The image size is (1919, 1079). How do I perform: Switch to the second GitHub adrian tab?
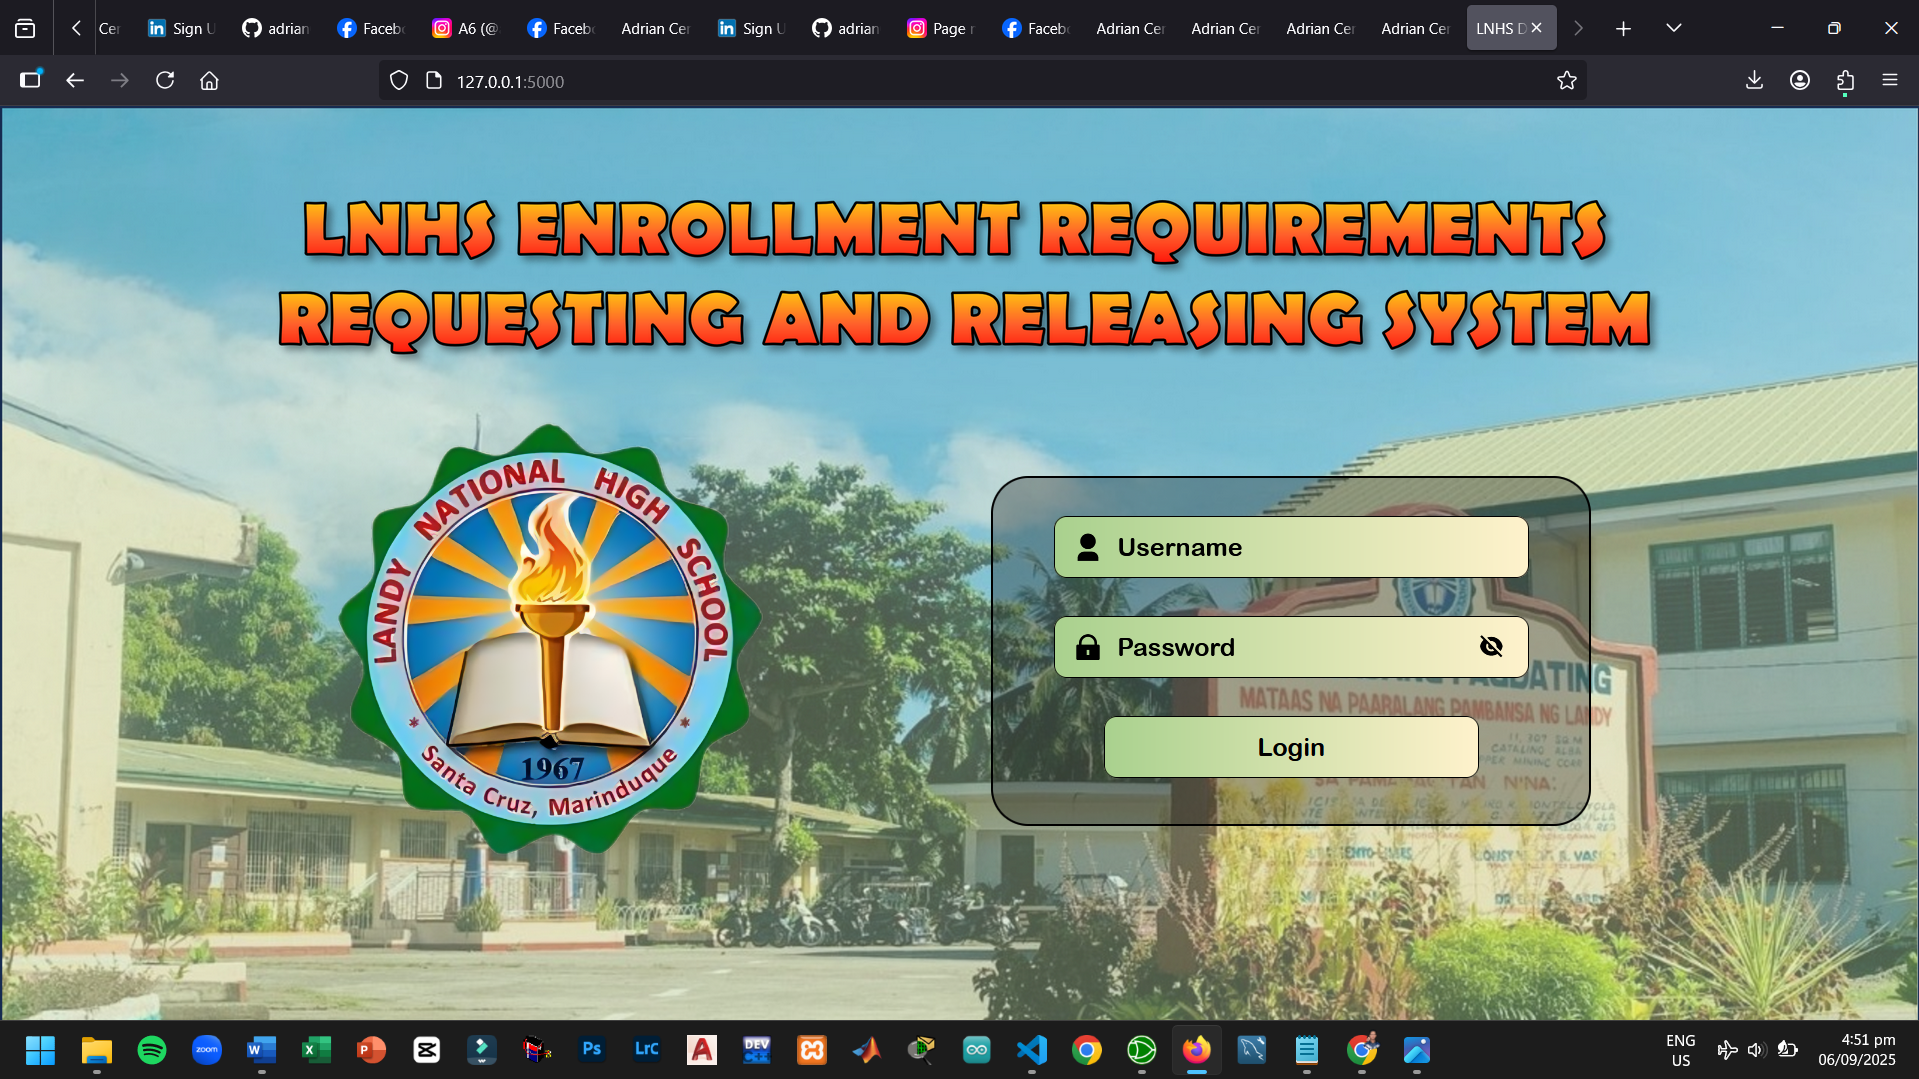click(x=846, y=28)
